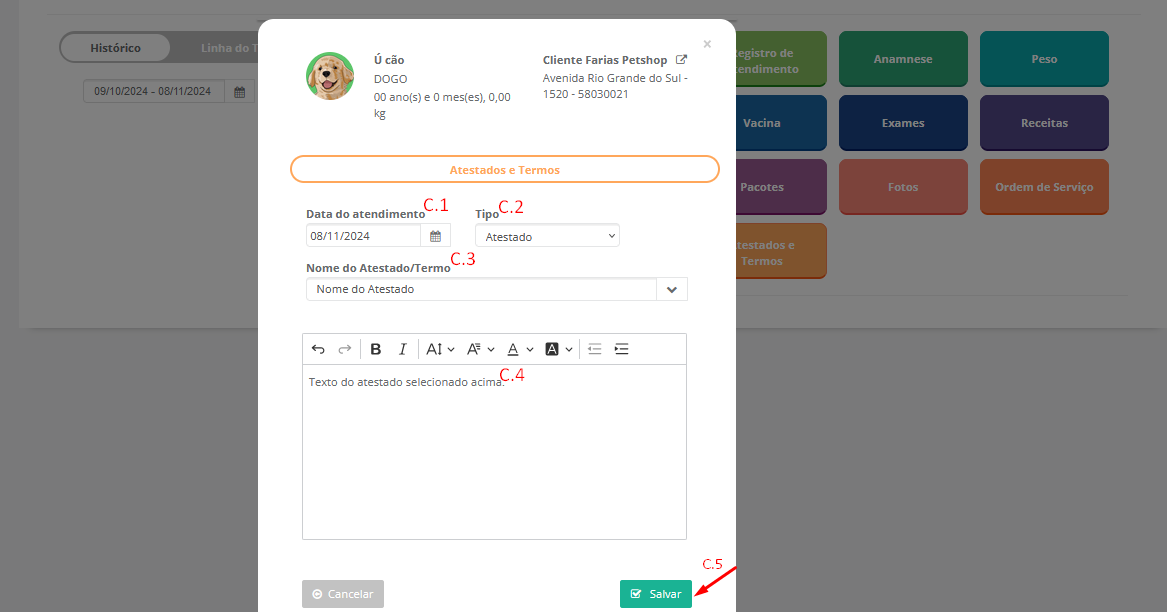Toggle italic formatting in the editor
The width and height of the screenshot is (1167, 612).
point(402,349)
